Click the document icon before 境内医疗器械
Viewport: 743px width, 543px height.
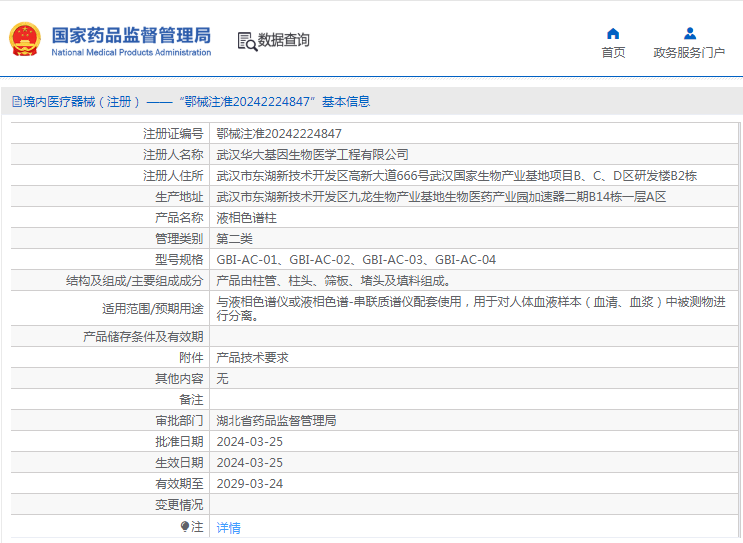[x=17, y=102]
